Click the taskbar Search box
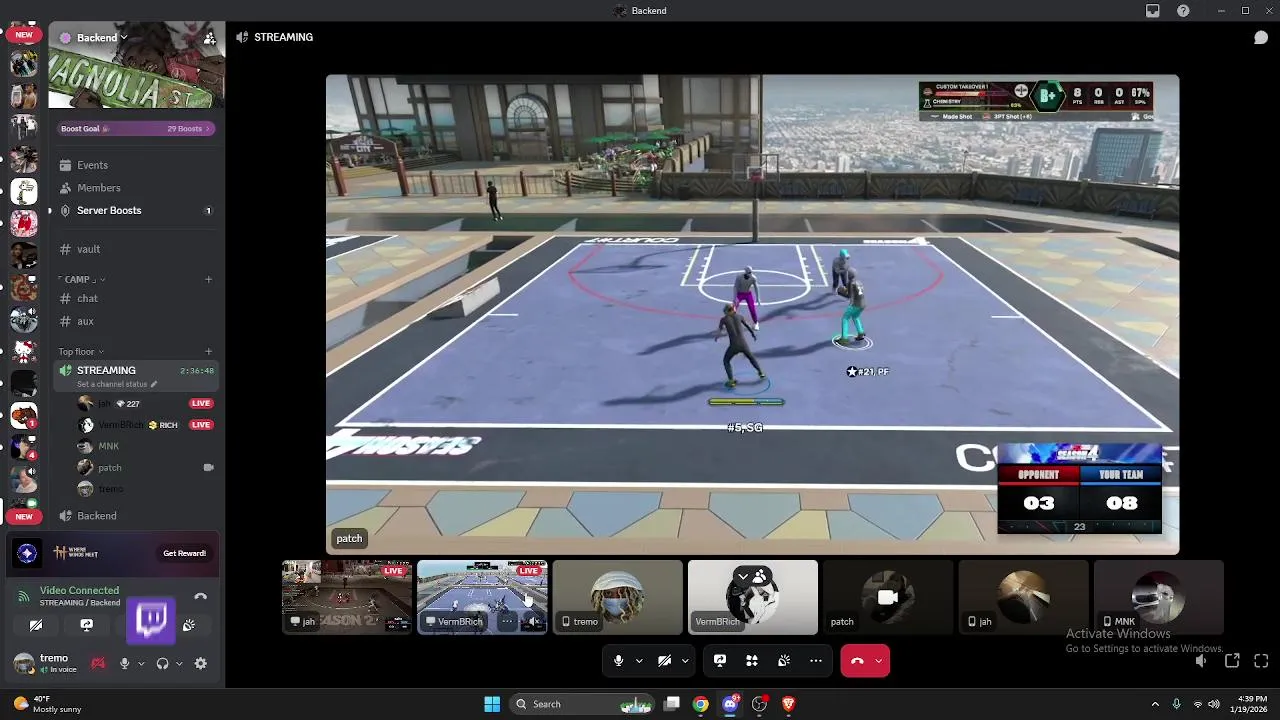The width and height of the screenshot is (1280, 720). [583, 704]
